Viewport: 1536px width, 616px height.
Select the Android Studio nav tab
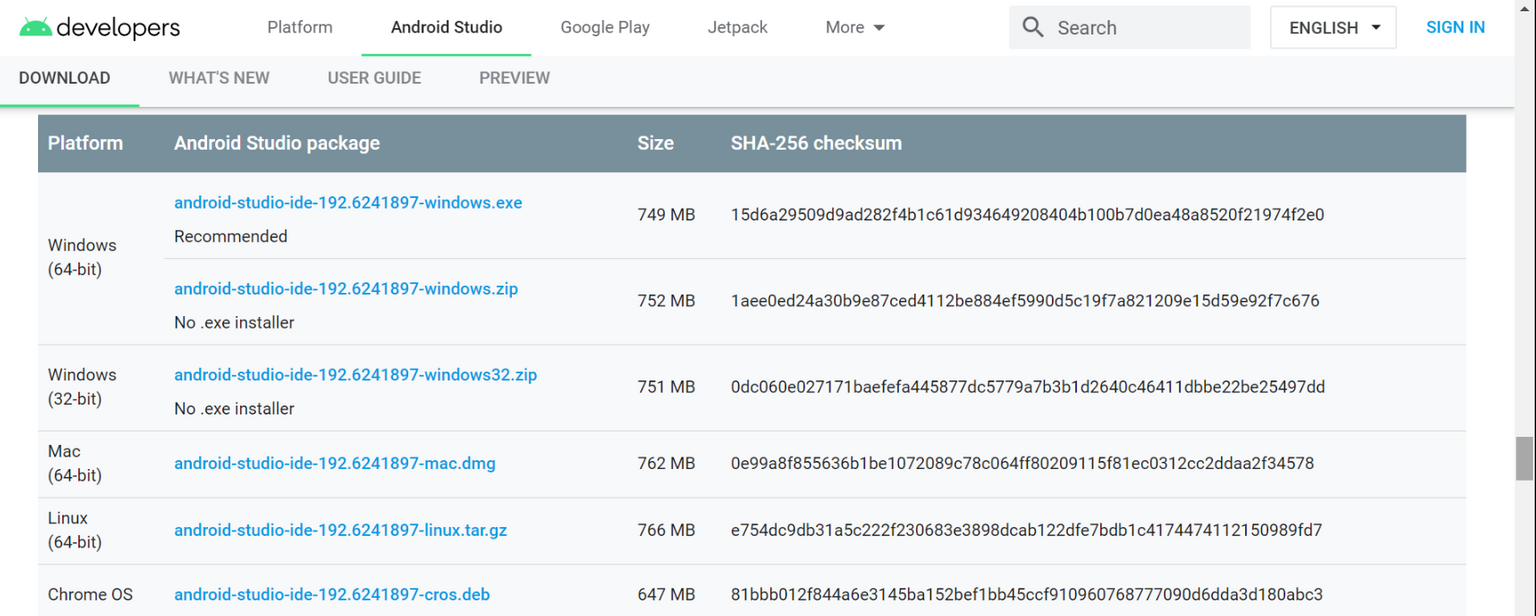coord(447,28)
